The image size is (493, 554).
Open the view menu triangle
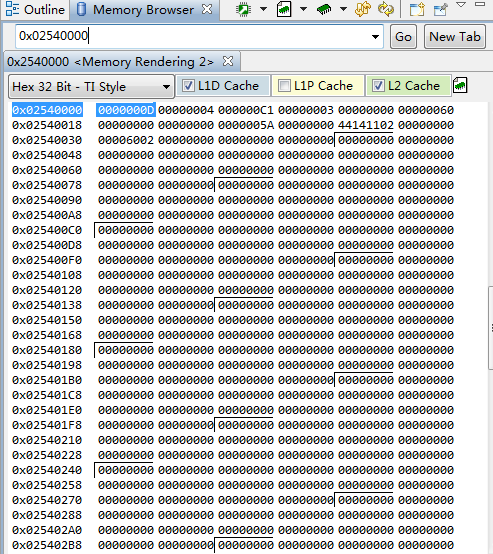coord(461,5)
